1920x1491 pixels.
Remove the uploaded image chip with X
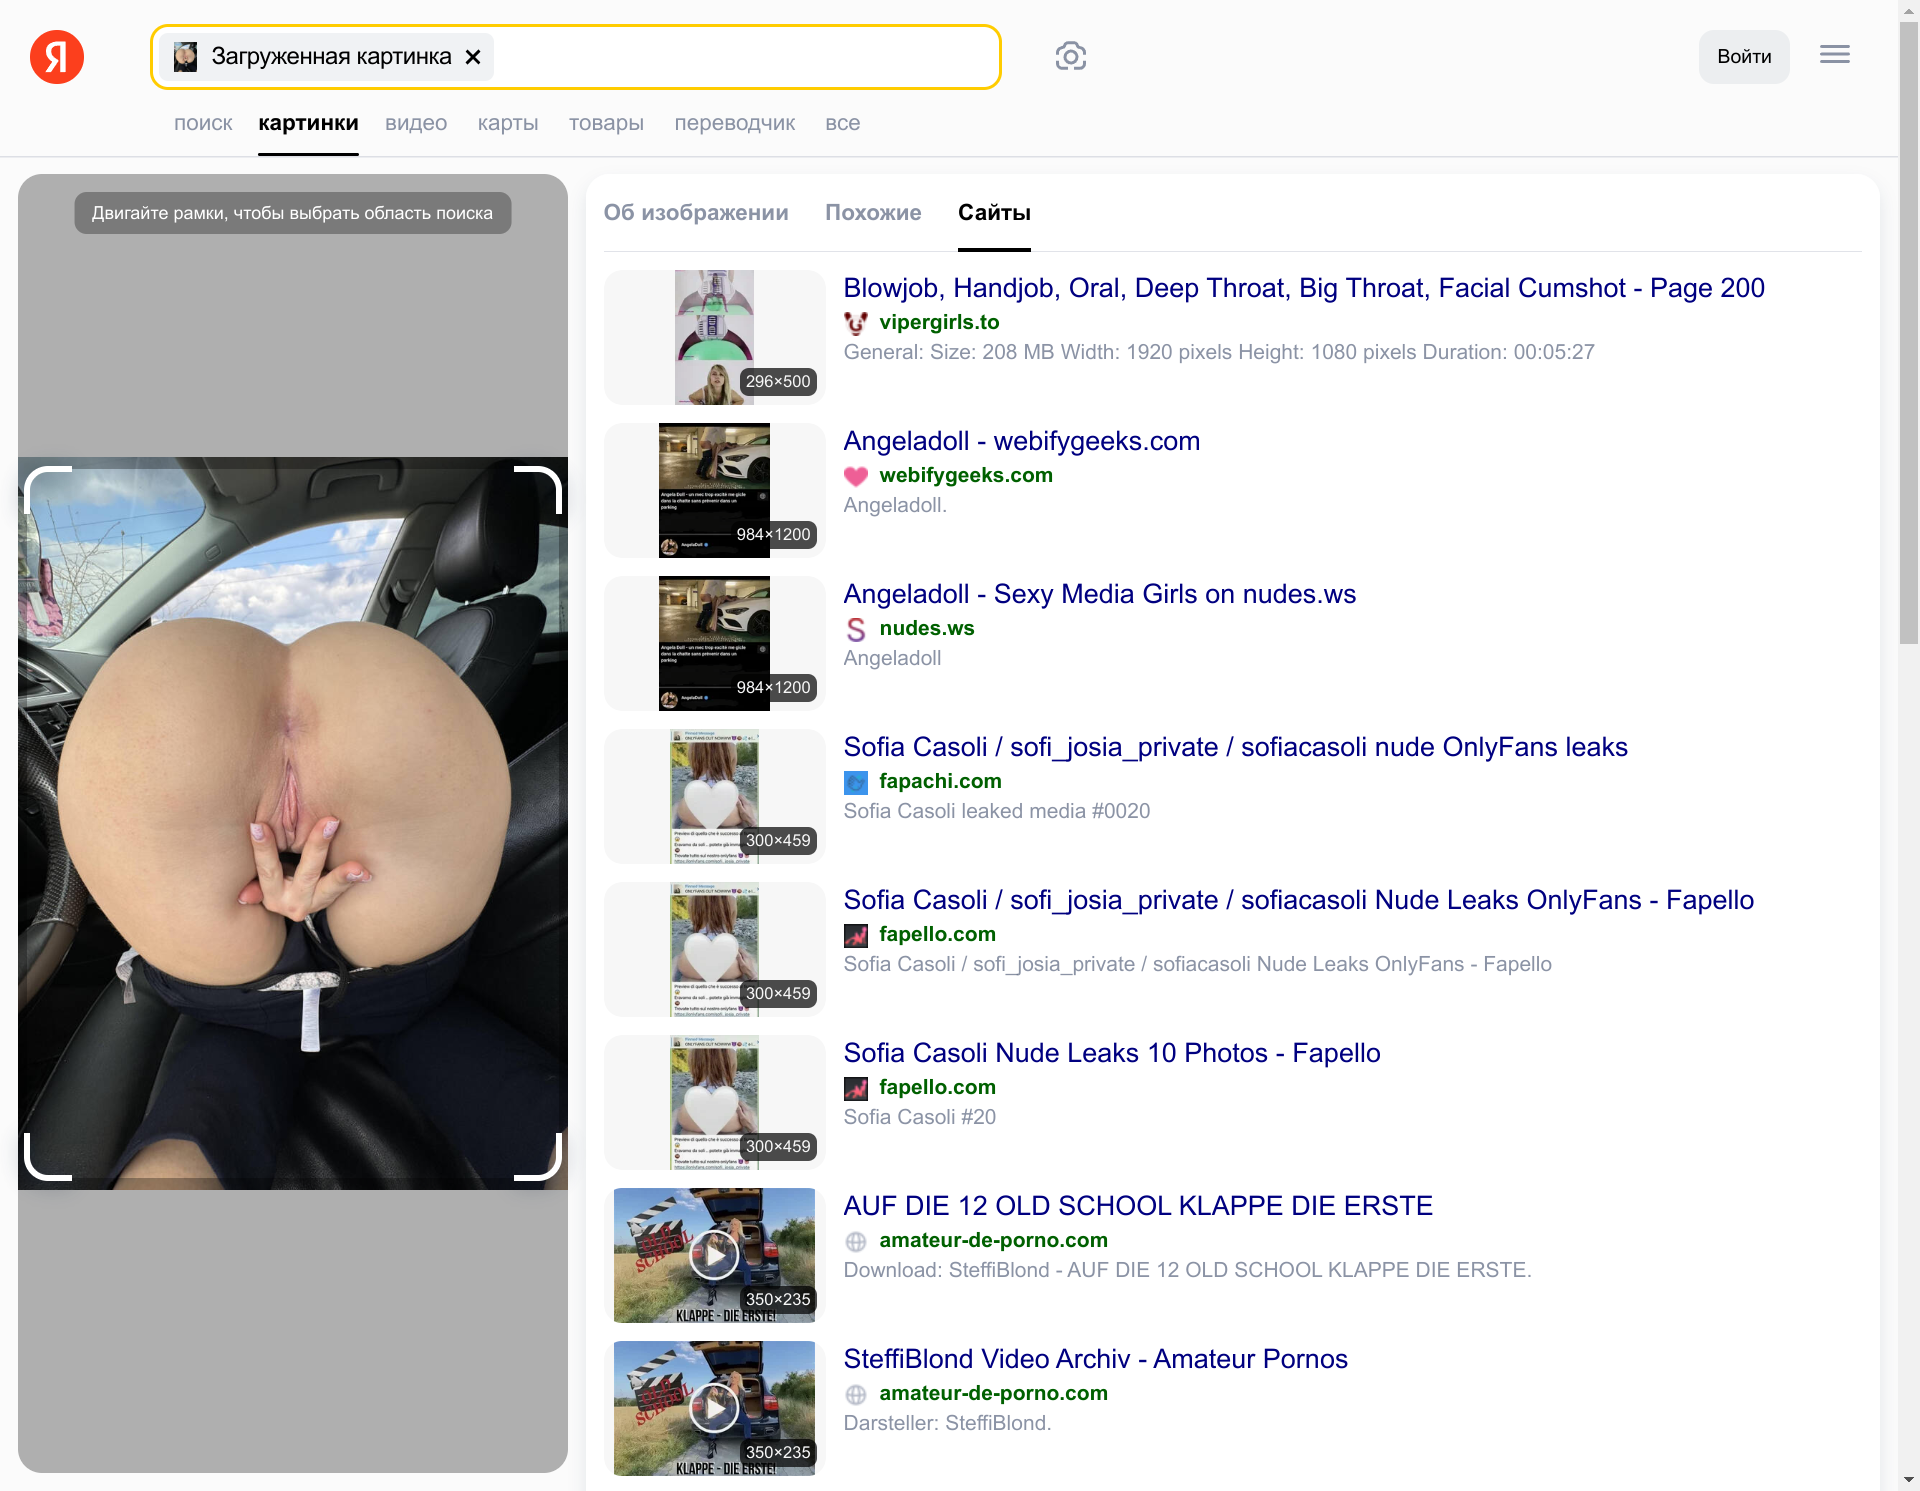(x=473, y=57)
